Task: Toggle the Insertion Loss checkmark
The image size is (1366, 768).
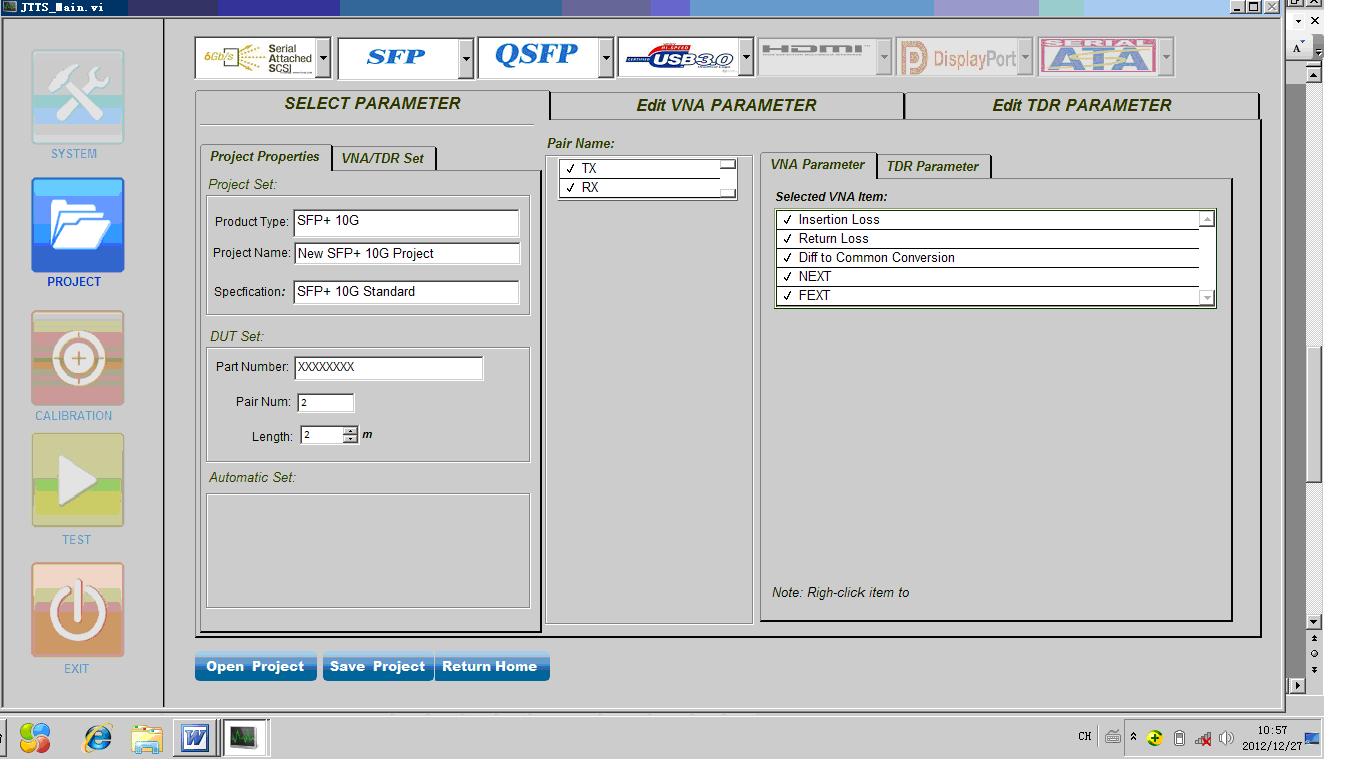Action: [x=788, y=220]
